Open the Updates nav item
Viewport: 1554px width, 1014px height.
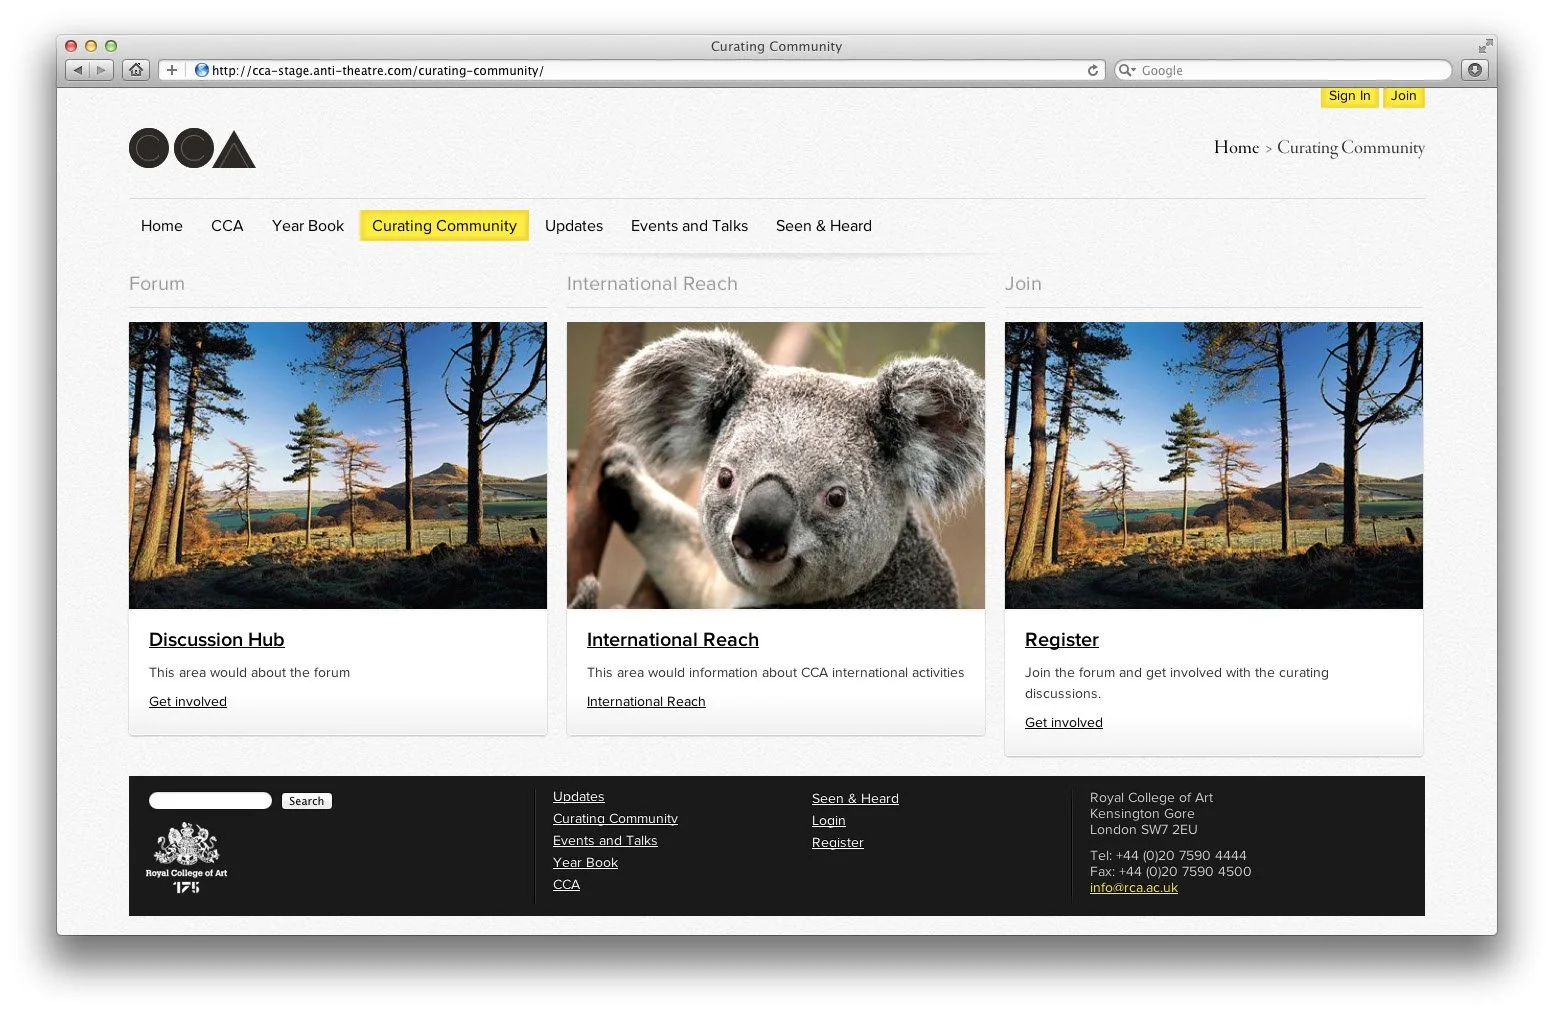pyautogui.click(x=574, y=226)
